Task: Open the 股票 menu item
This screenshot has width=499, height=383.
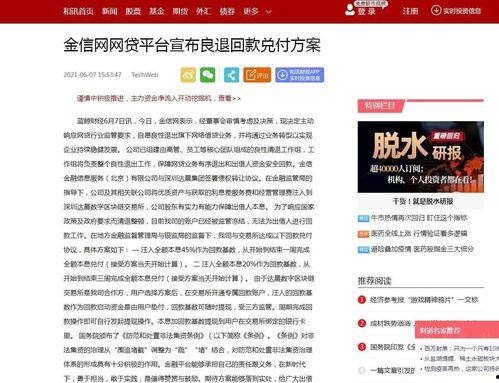Action: click(133, 11)
